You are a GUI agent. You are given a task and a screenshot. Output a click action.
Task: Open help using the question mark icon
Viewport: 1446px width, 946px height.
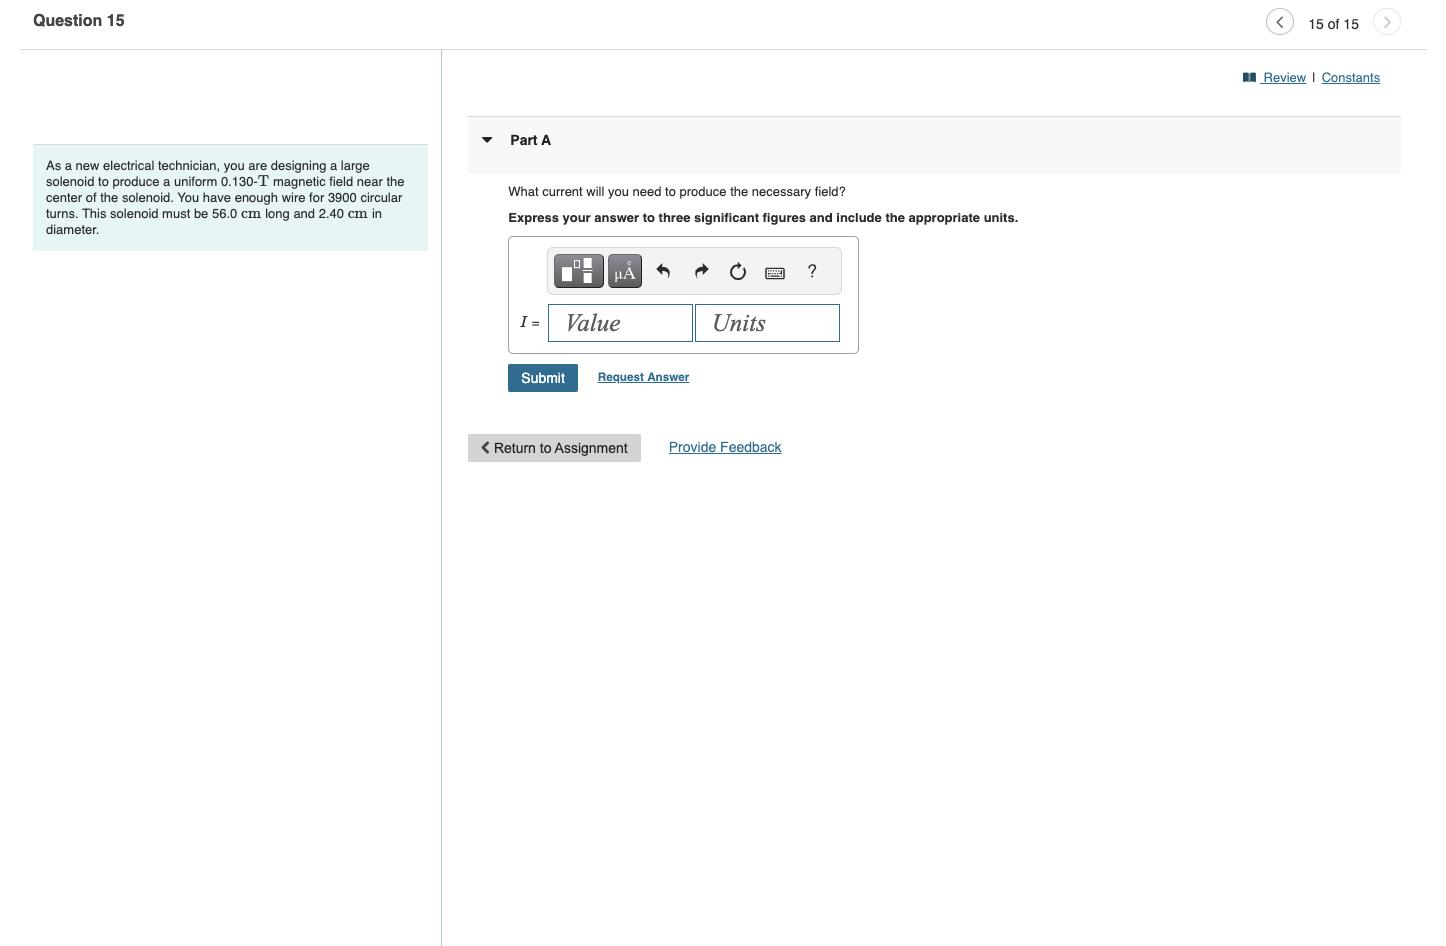(x=811, y=271)
